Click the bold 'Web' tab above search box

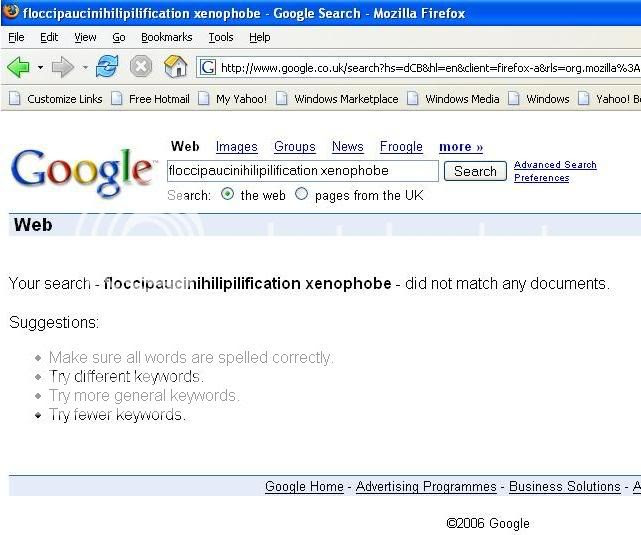[185, 146]
